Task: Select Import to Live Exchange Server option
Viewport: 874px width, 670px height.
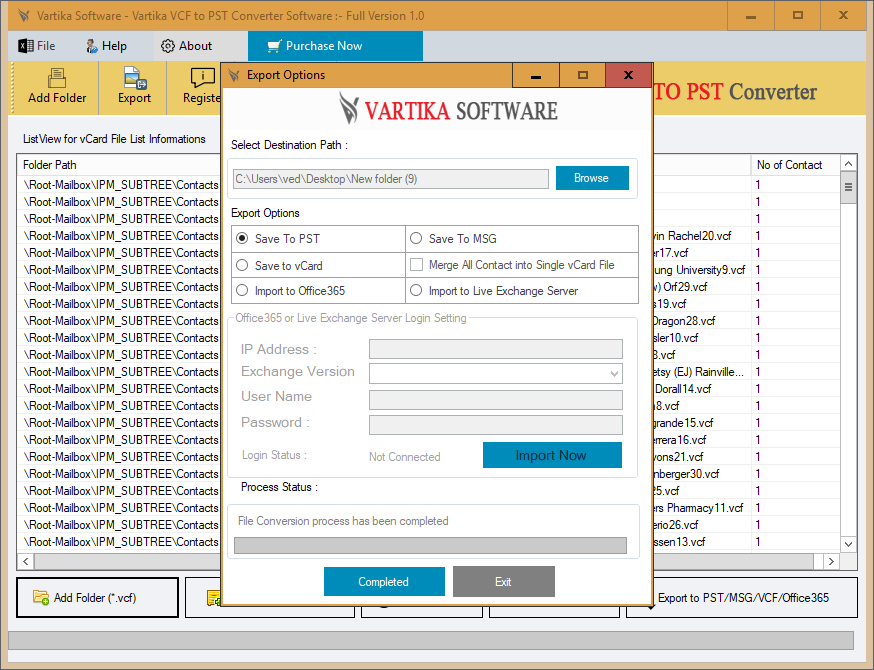Action: [416, 290]
